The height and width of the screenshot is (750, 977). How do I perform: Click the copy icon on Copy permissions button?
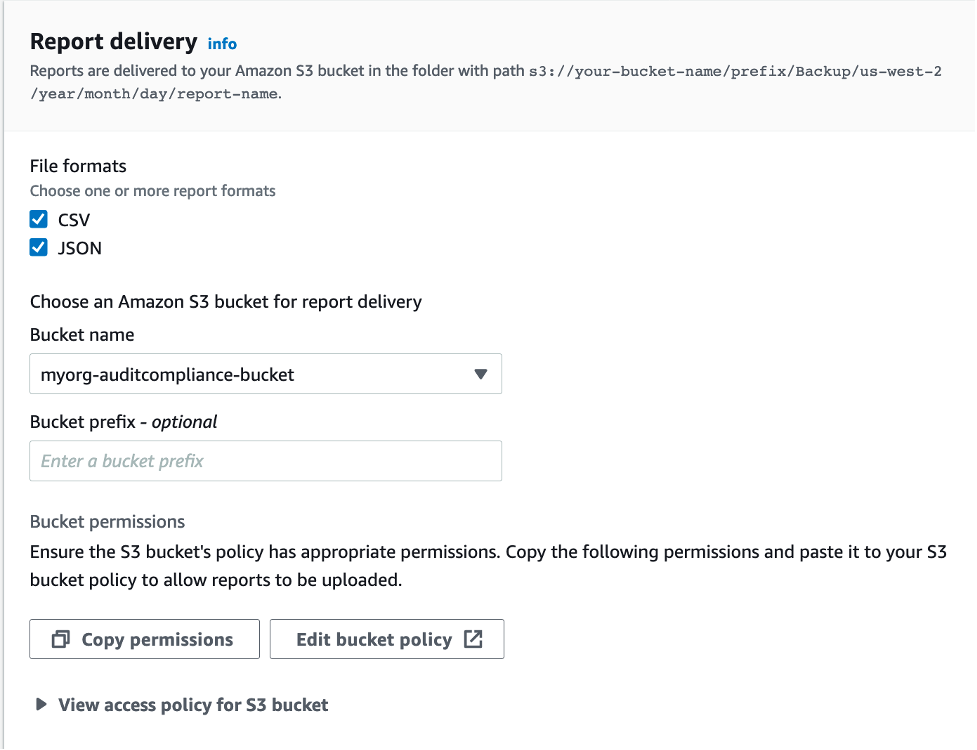59,639
